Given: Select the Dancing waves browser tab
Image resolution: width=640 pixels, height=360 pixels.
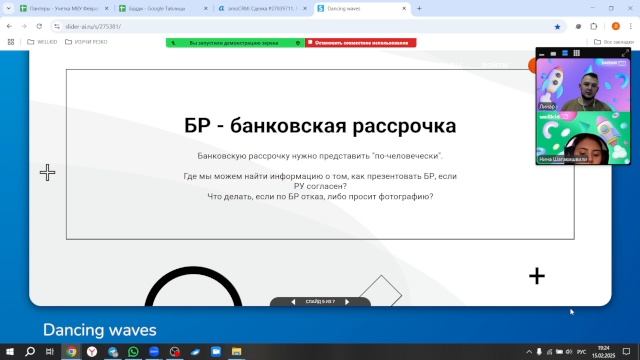Looking at the screenshot, I should pos(361,8).
